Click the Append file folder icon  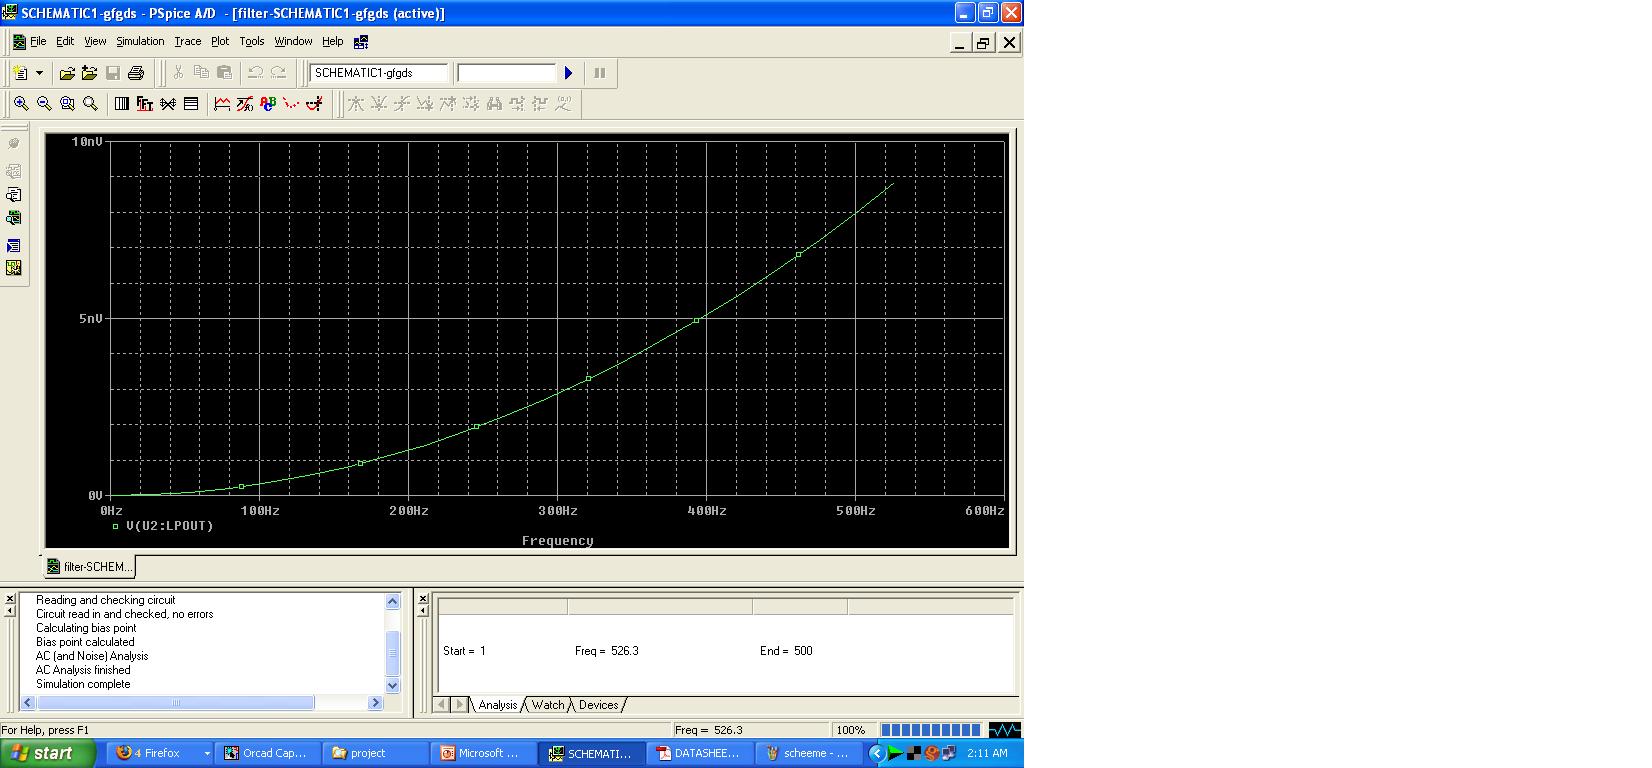click(89, 73)
